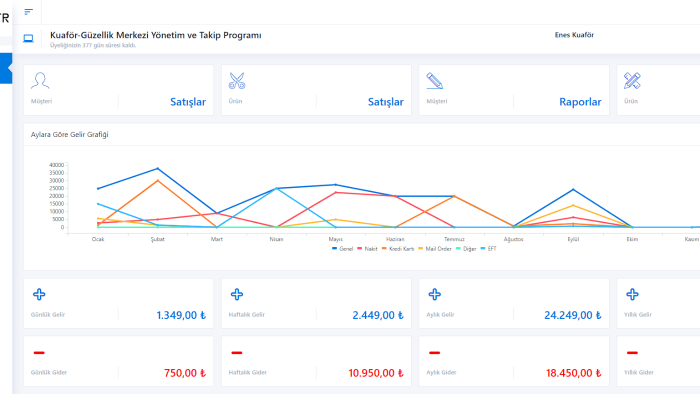700x394 pixels.
Task: Toggle the Nakit series in chart legend
Action: (367, 249)
